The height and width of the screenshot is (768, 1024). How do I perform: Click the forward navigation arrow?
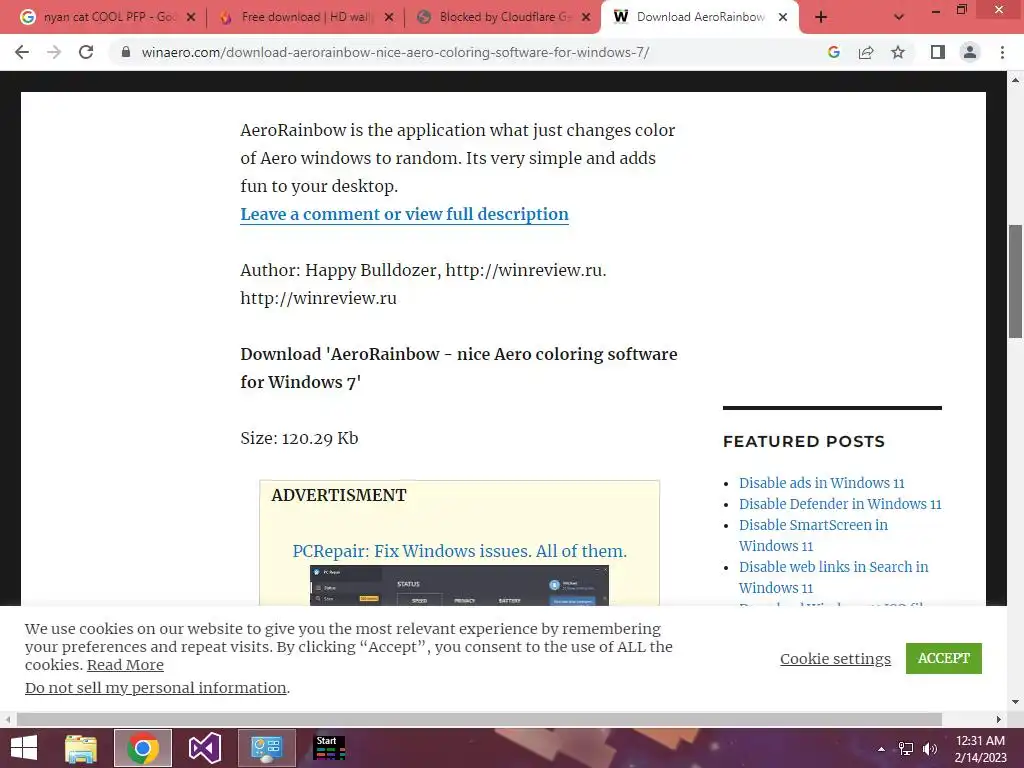(54, 52)
